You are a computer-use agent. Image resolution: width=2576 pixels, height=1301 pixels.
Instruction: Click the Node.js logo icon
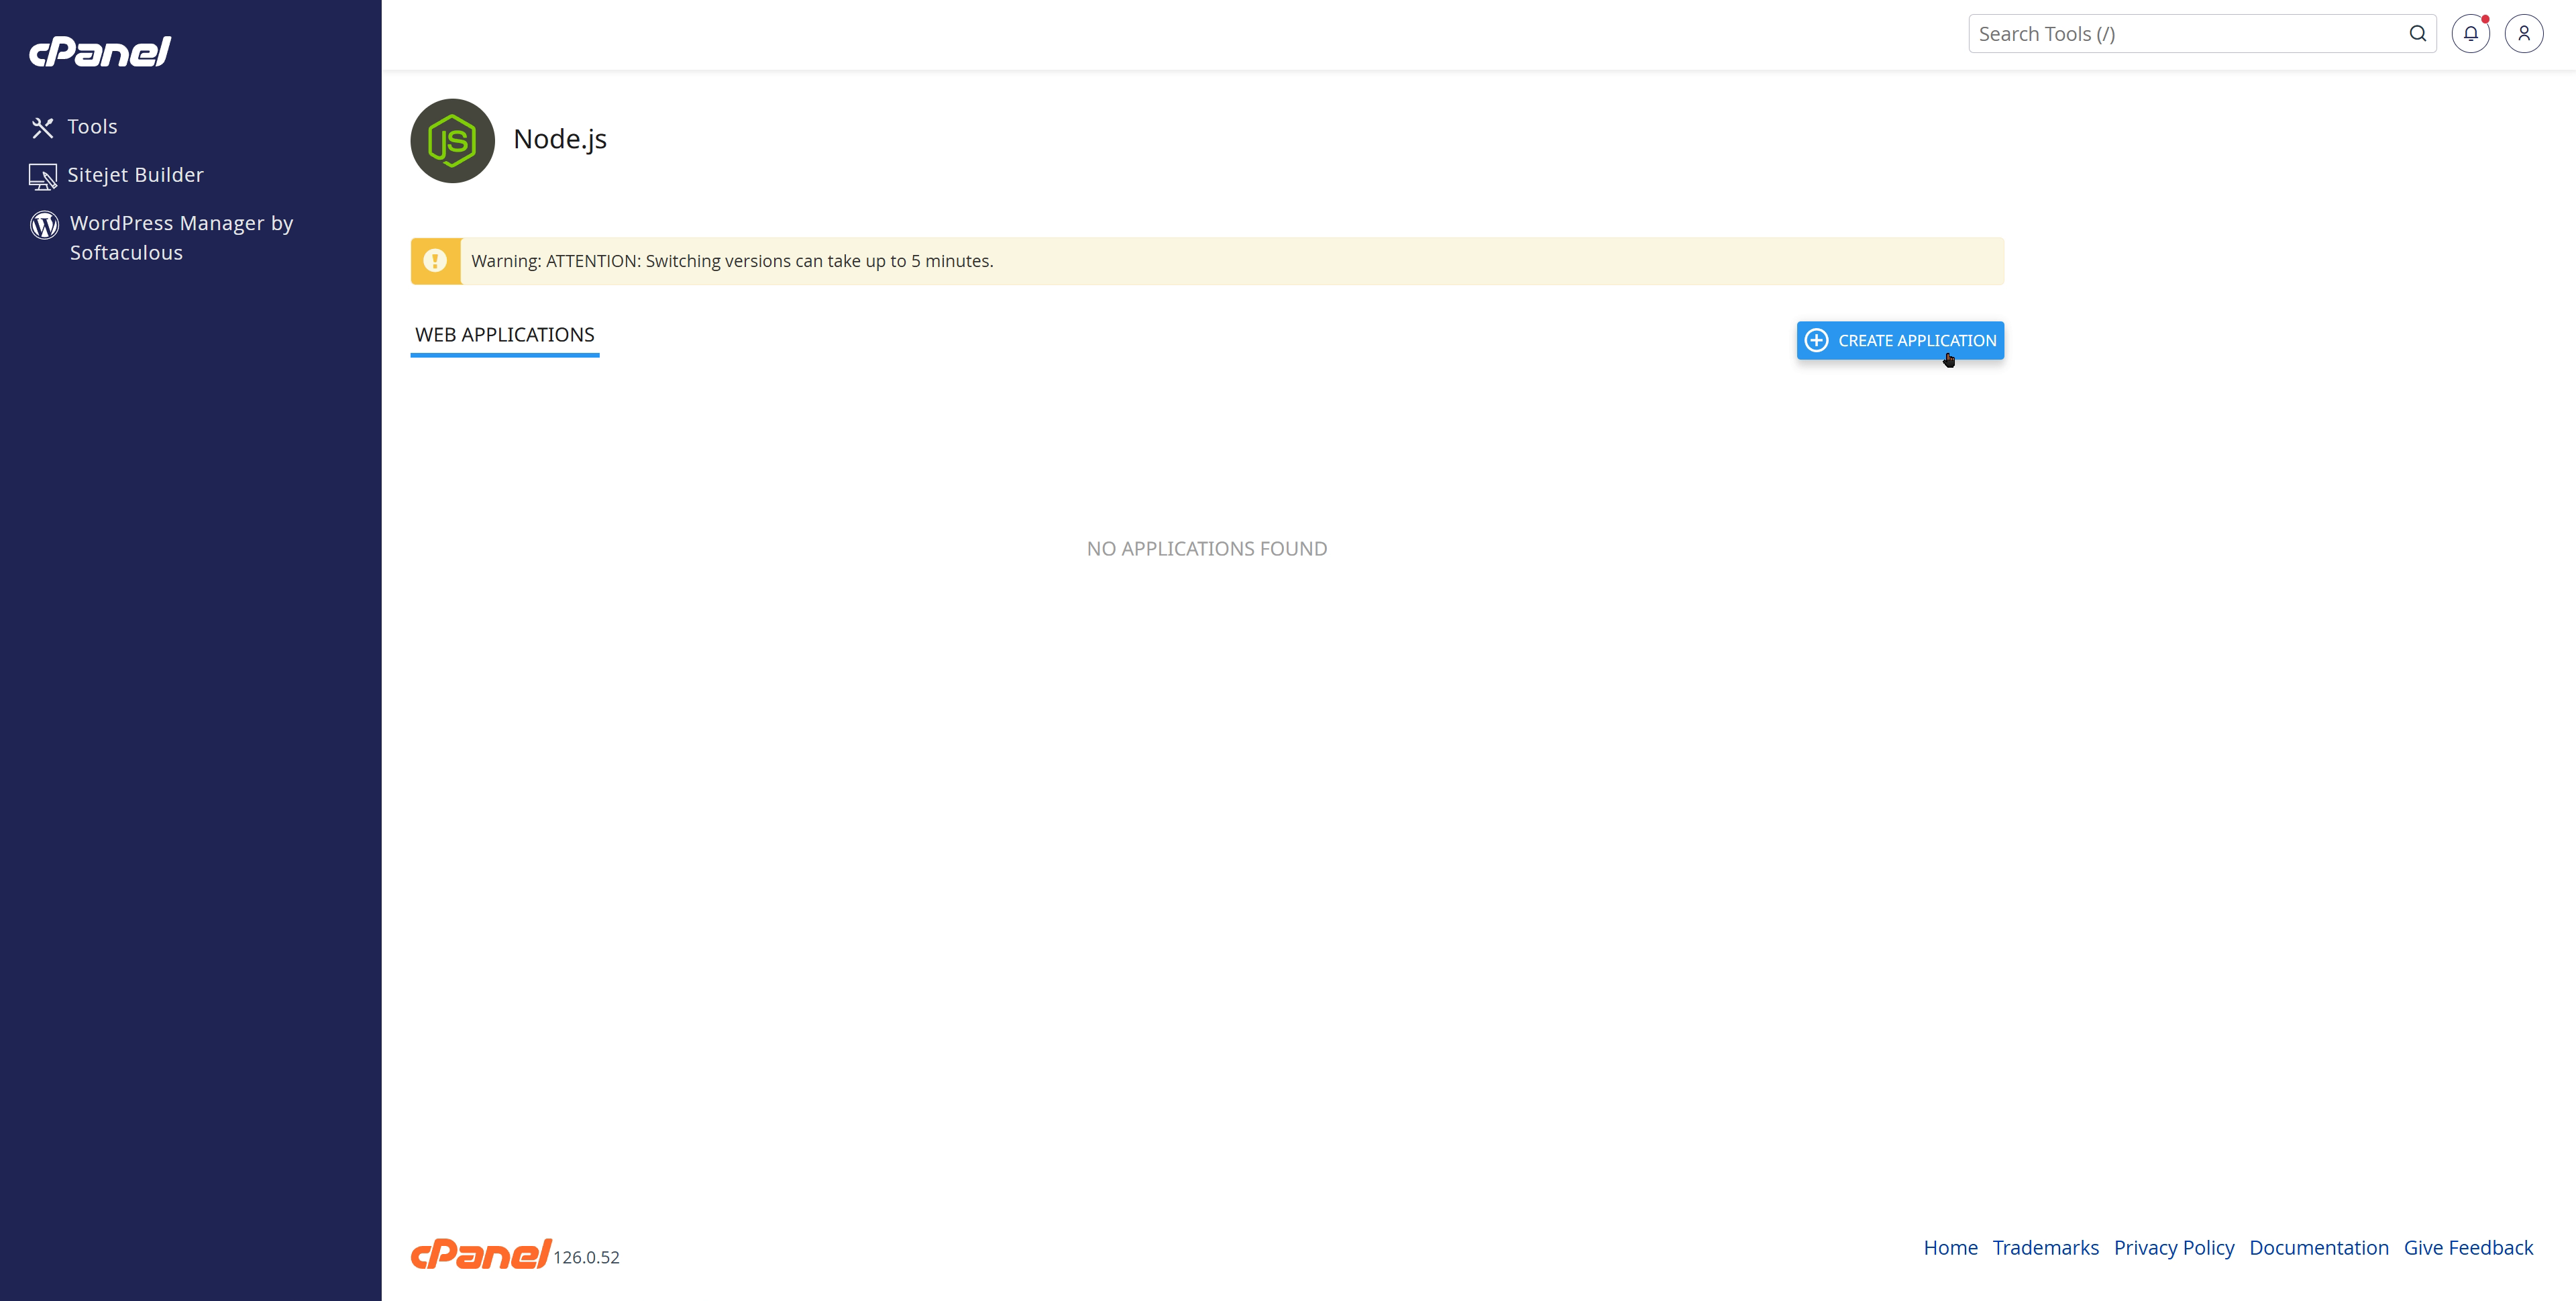[x=452, y=141]
